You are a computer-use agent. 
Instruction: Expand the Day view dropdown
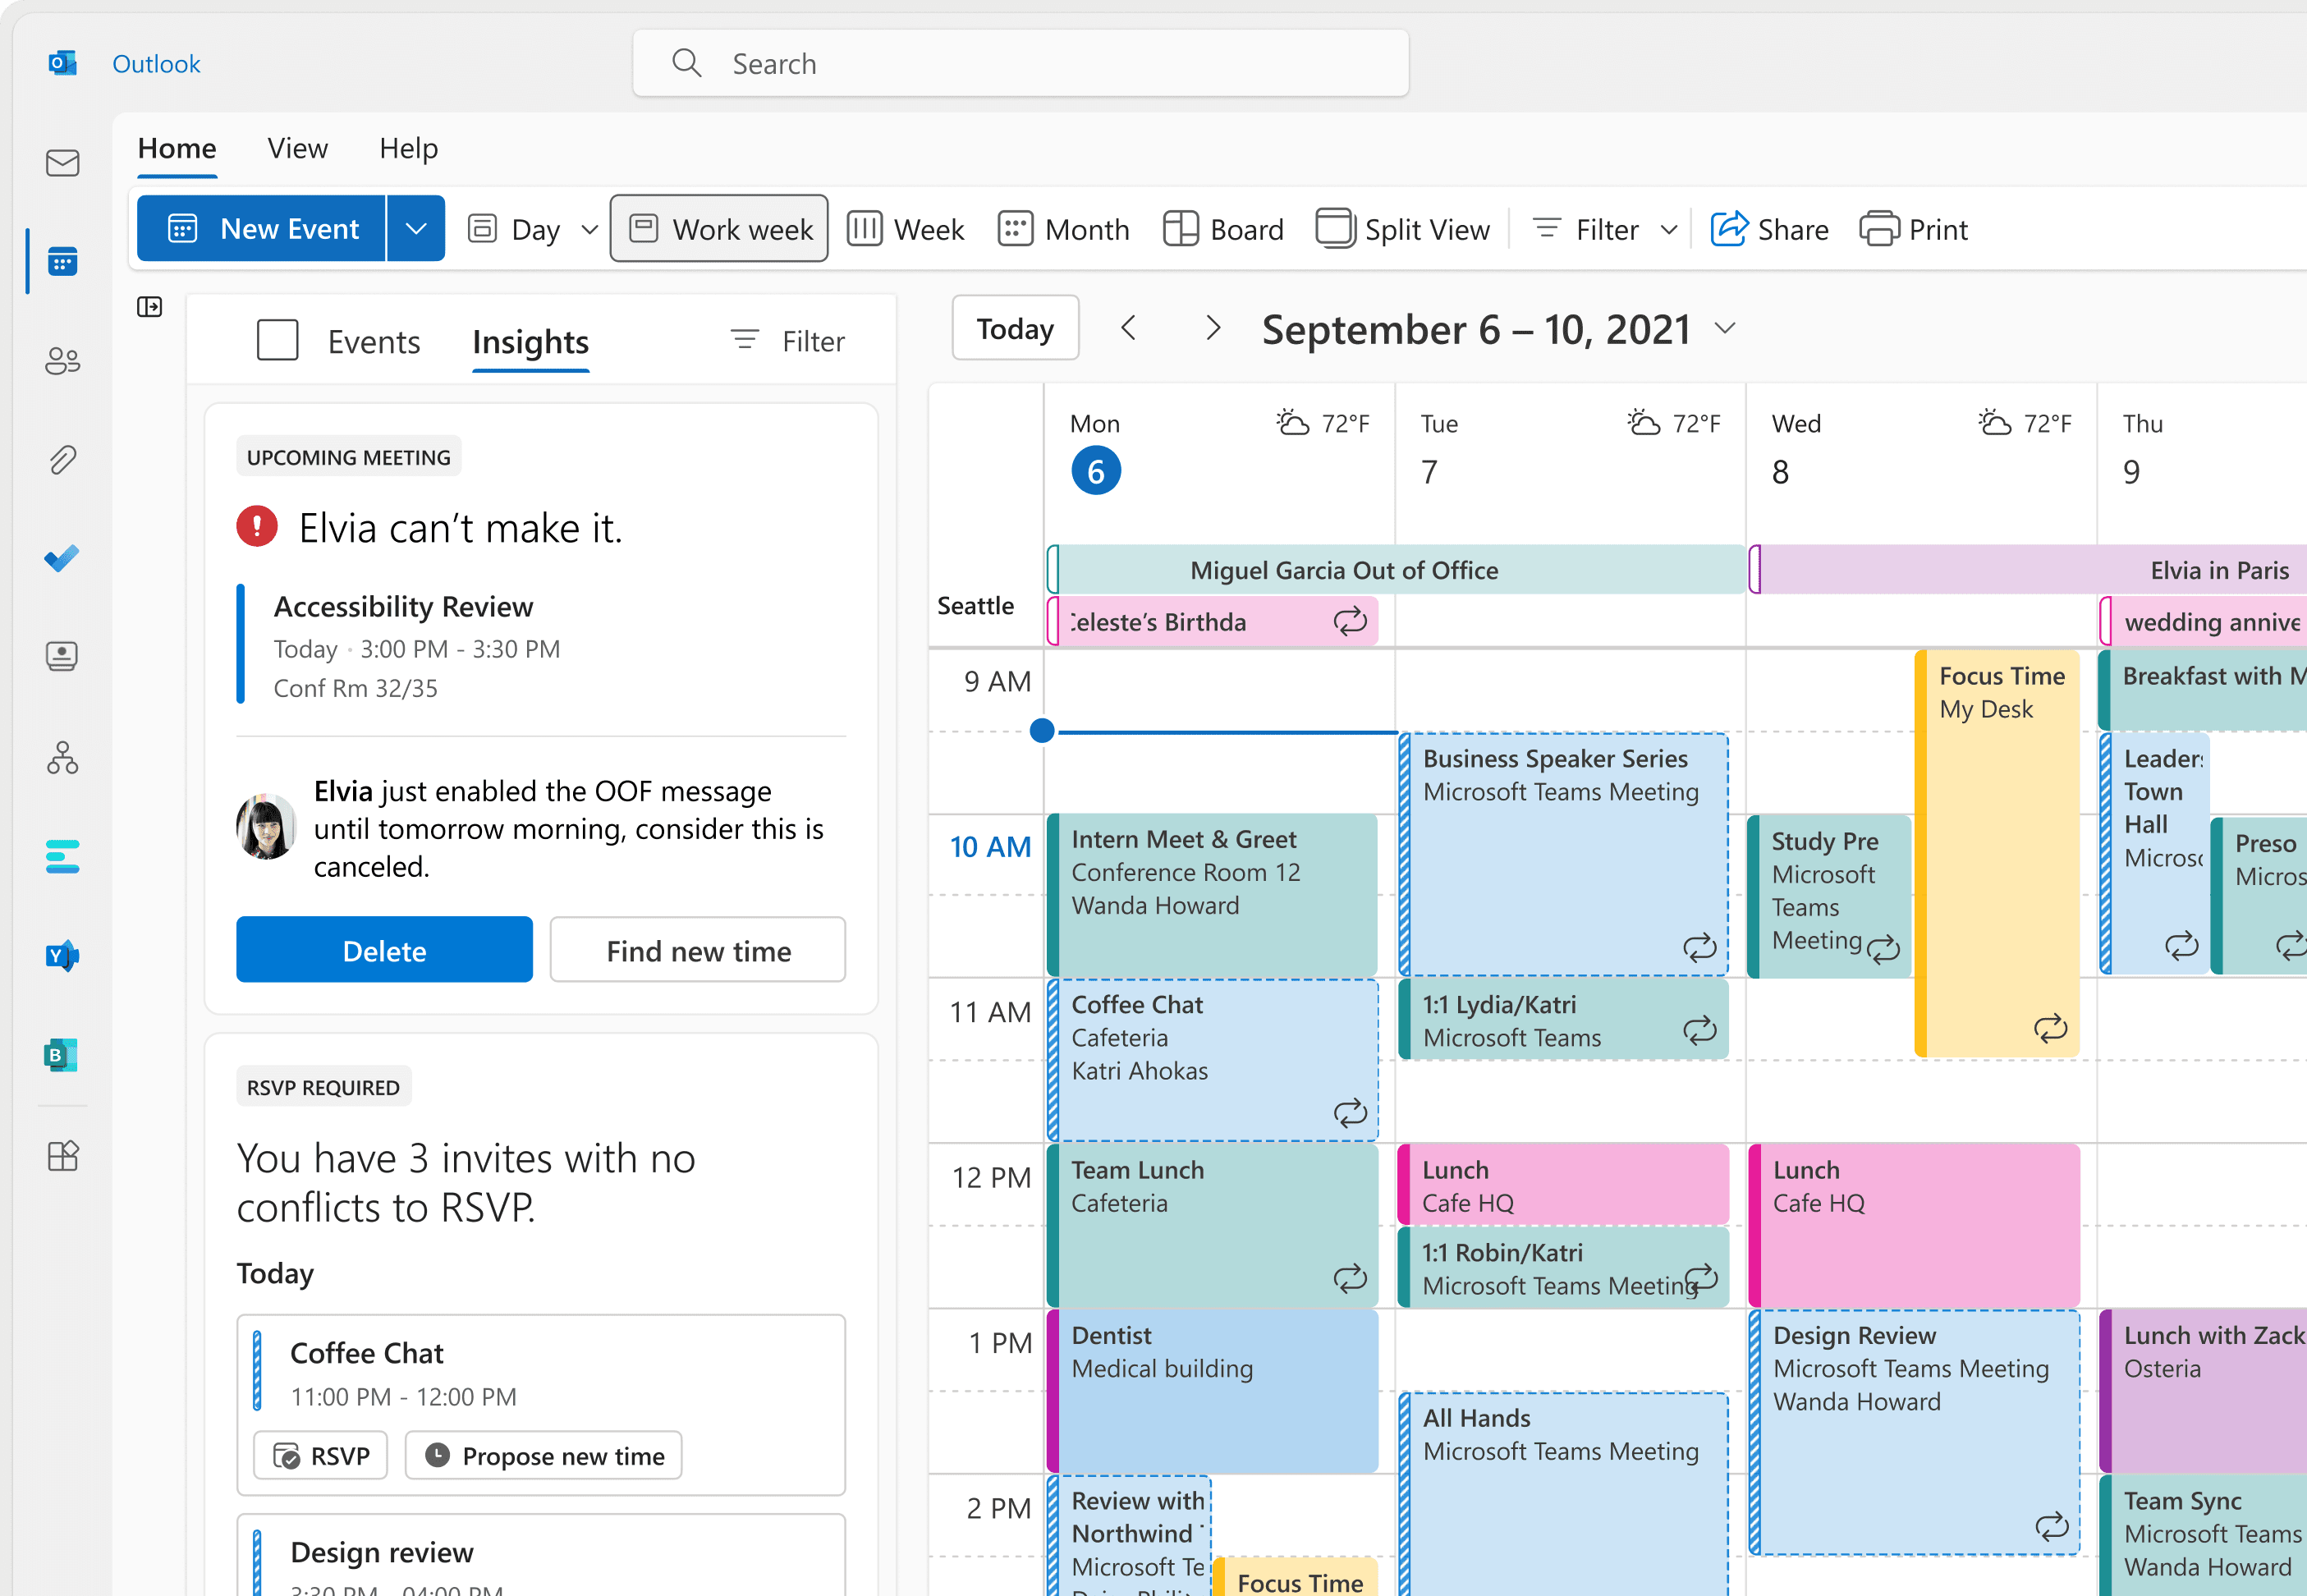point(590,230)
